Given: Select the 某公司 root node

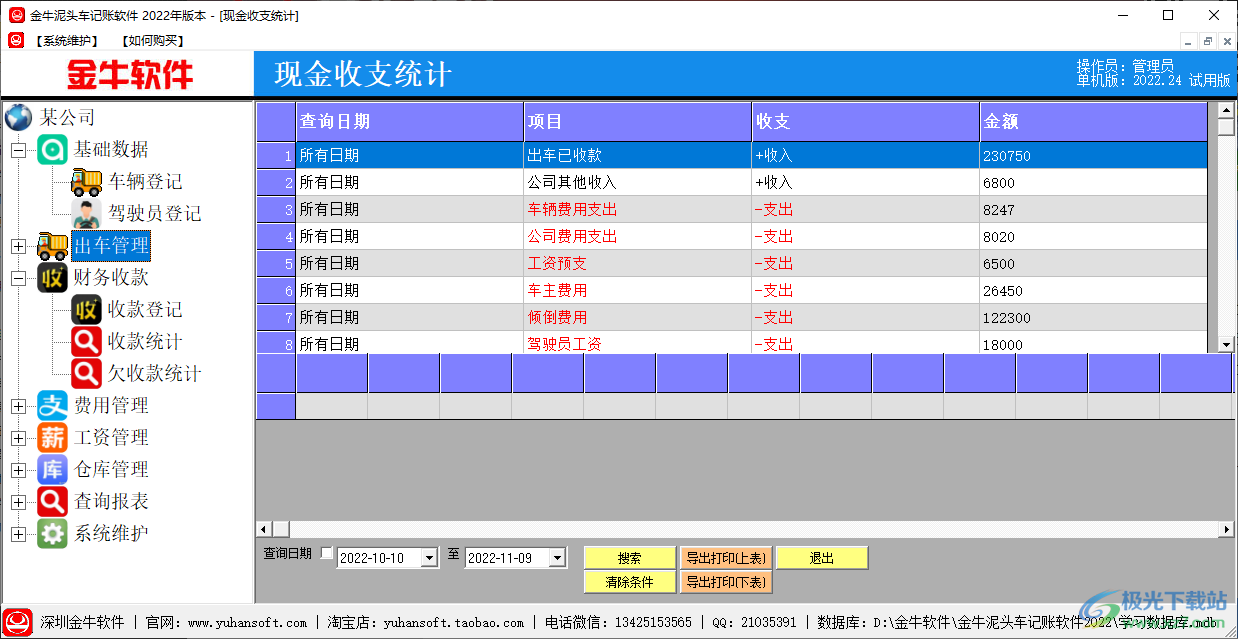Looking at the screenshot, I should pos(68,118).
